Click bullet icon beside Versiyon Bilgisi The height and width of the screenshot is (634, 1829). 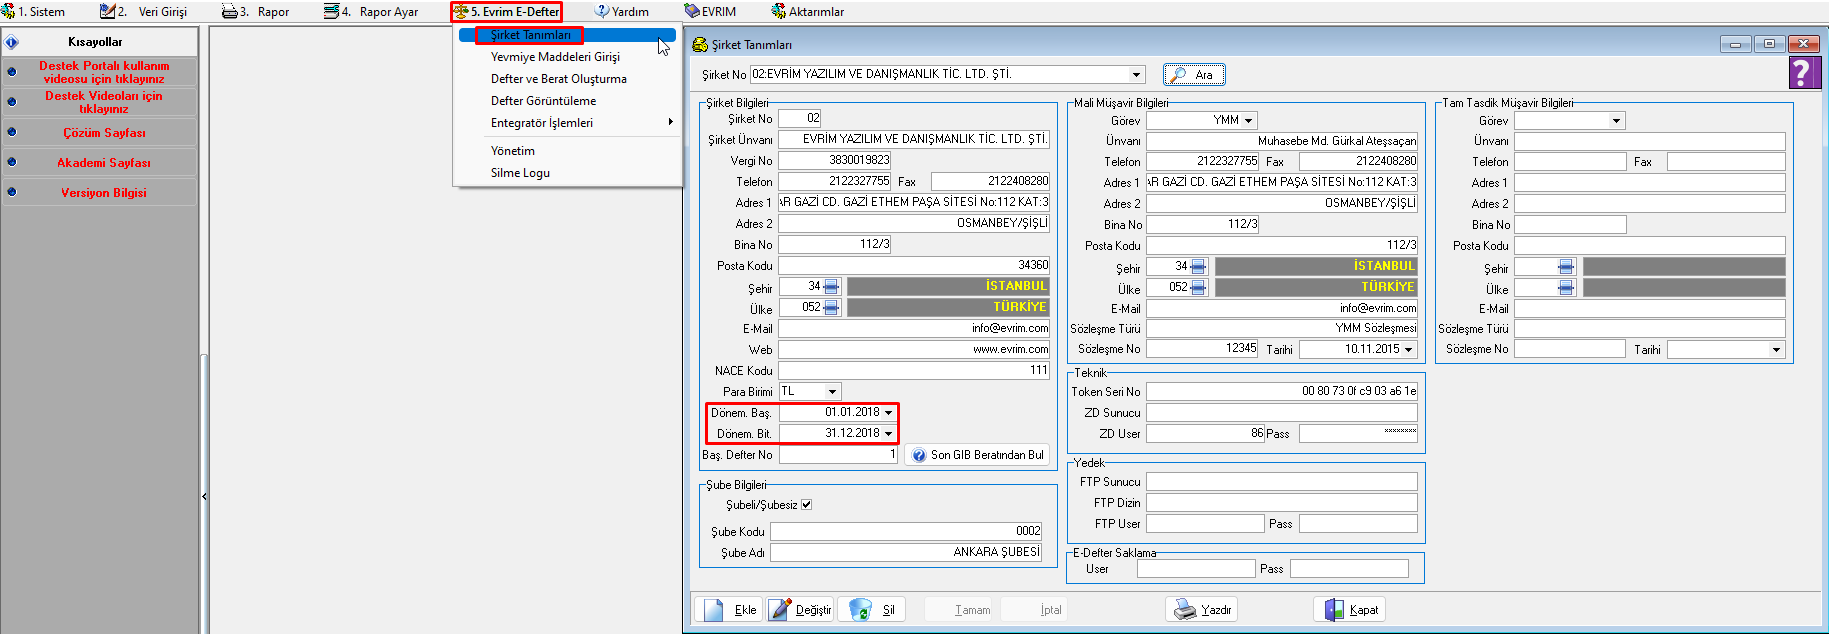[12, 192]
